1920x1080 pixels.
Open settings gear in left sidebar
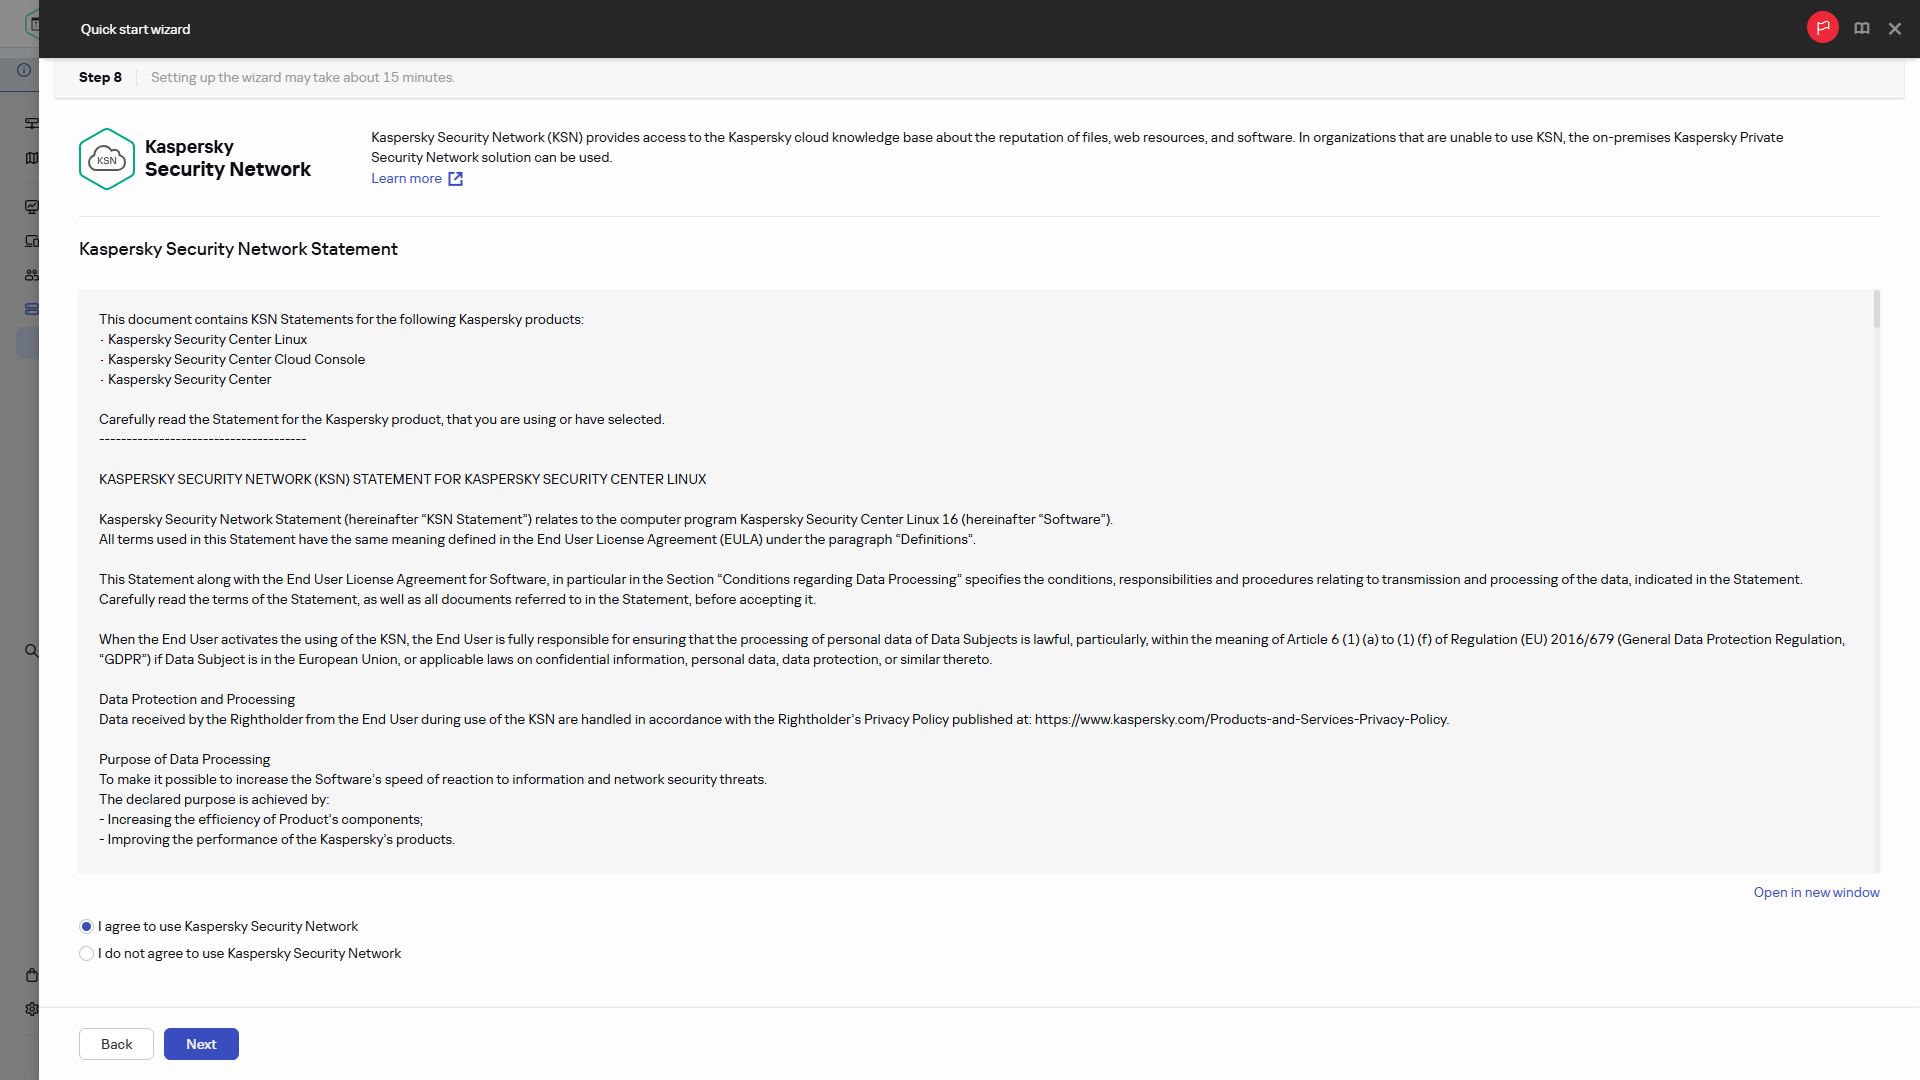(32, 1009)
